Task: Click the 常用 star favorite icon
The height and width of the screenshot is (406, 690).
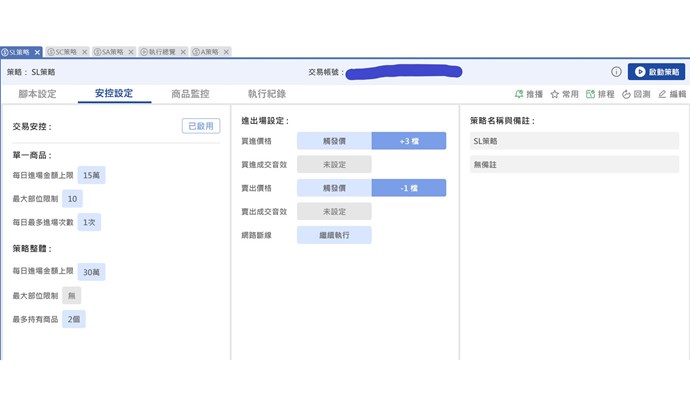Action: [x=555, y=94]
